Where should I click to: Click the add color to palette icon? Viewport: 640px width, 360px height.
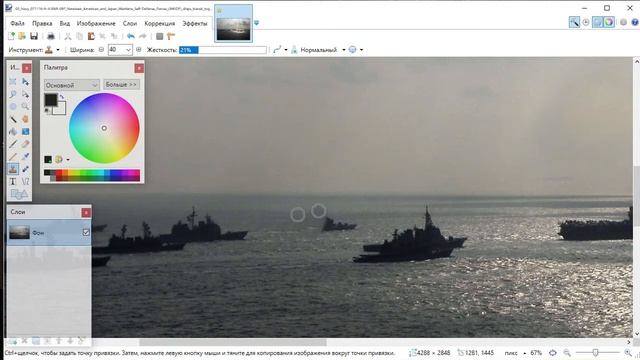48,159
